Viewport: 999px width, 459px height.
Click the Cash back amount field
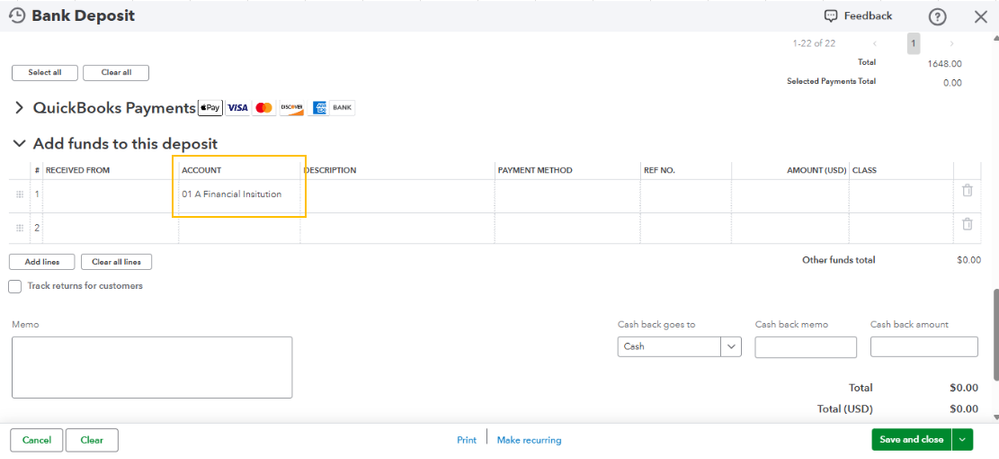pyautogui.click(x=923, y=347)
